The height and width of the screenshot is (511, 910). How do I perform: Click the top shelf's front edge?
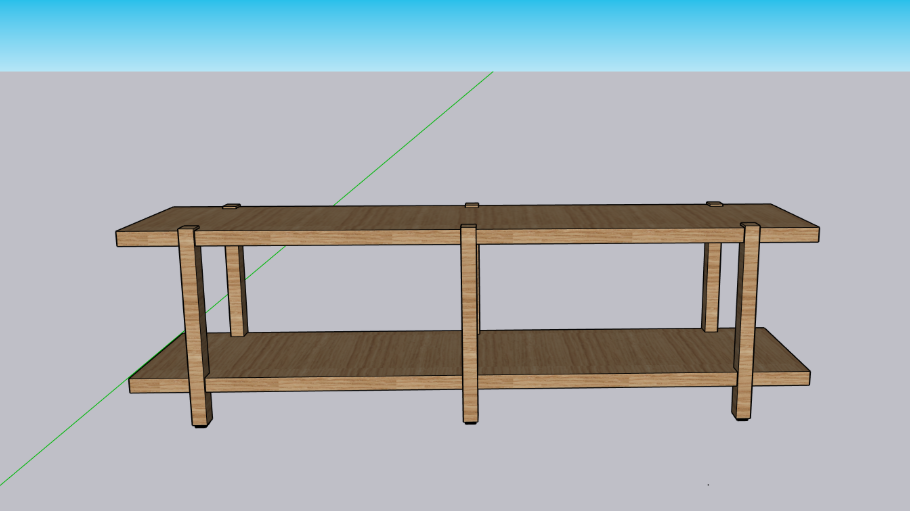[330, 238]
